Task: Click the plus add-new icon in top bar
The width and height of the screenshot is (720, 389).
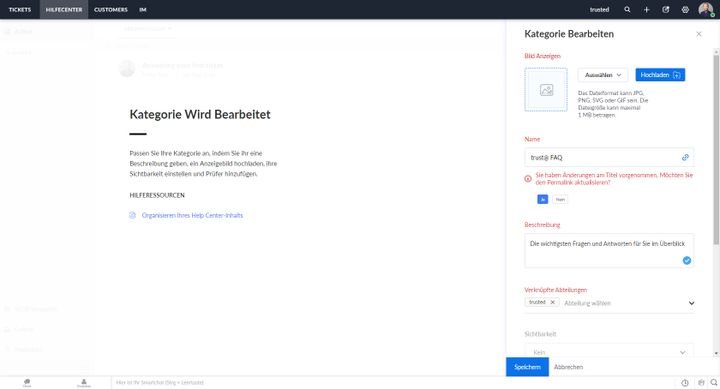Action: coord(646,10)
